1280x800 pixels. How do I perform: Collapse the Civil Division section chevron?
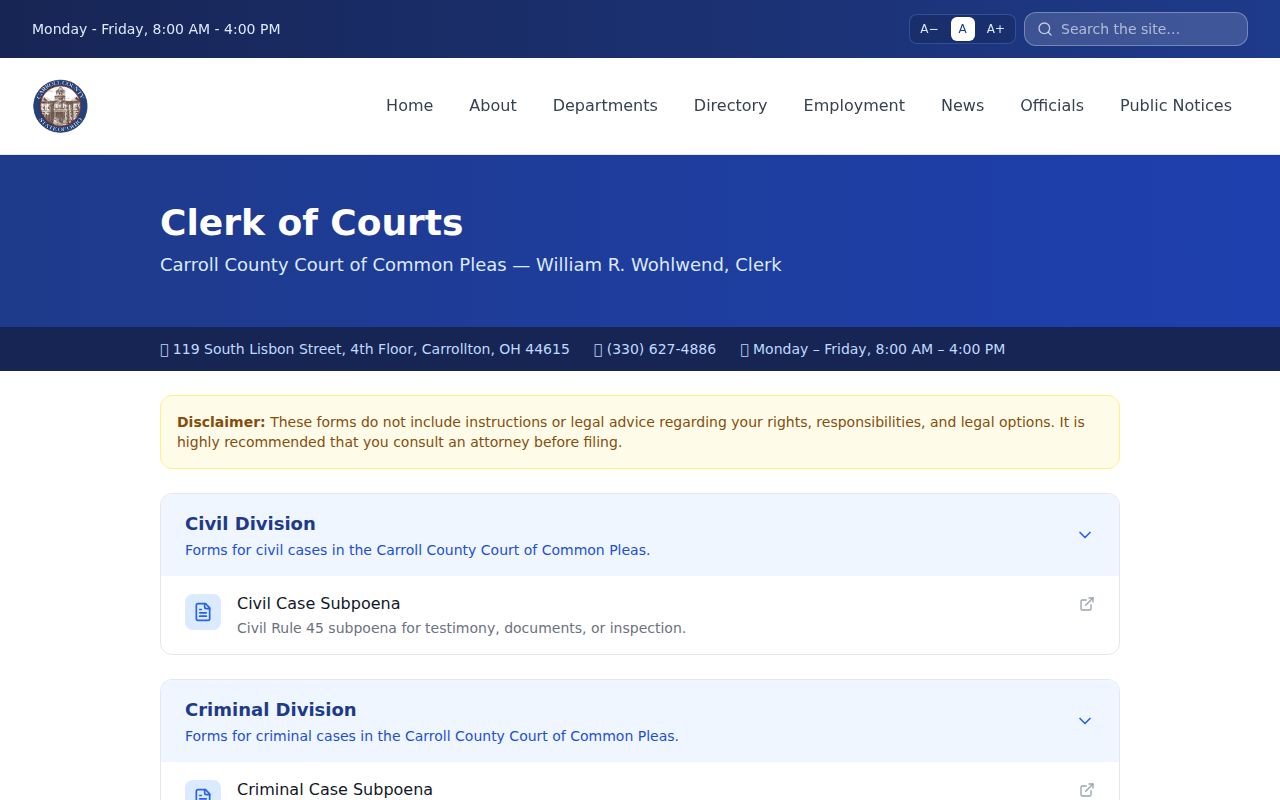point(1085,535)
